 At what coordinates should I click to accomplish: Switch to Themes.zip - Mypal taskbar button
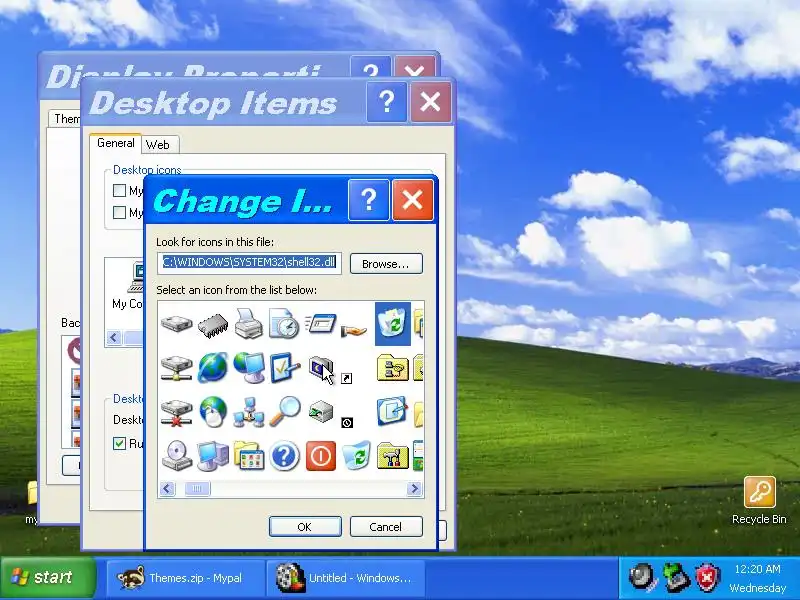tap(186, 578)
